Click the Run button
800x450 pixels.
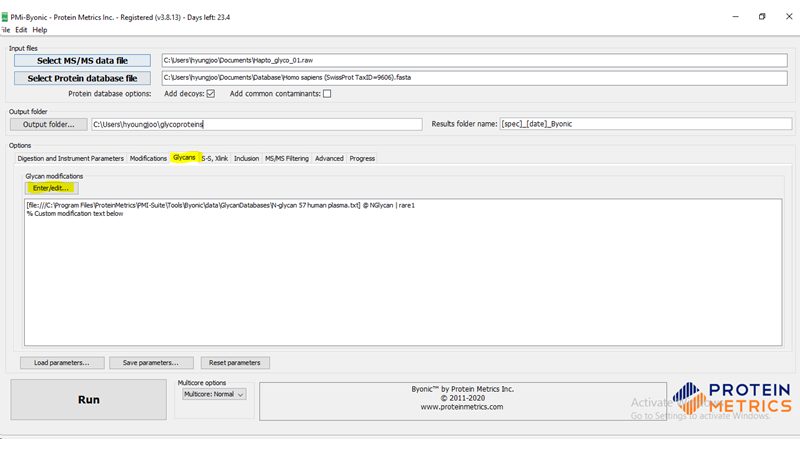coord(89,399)
